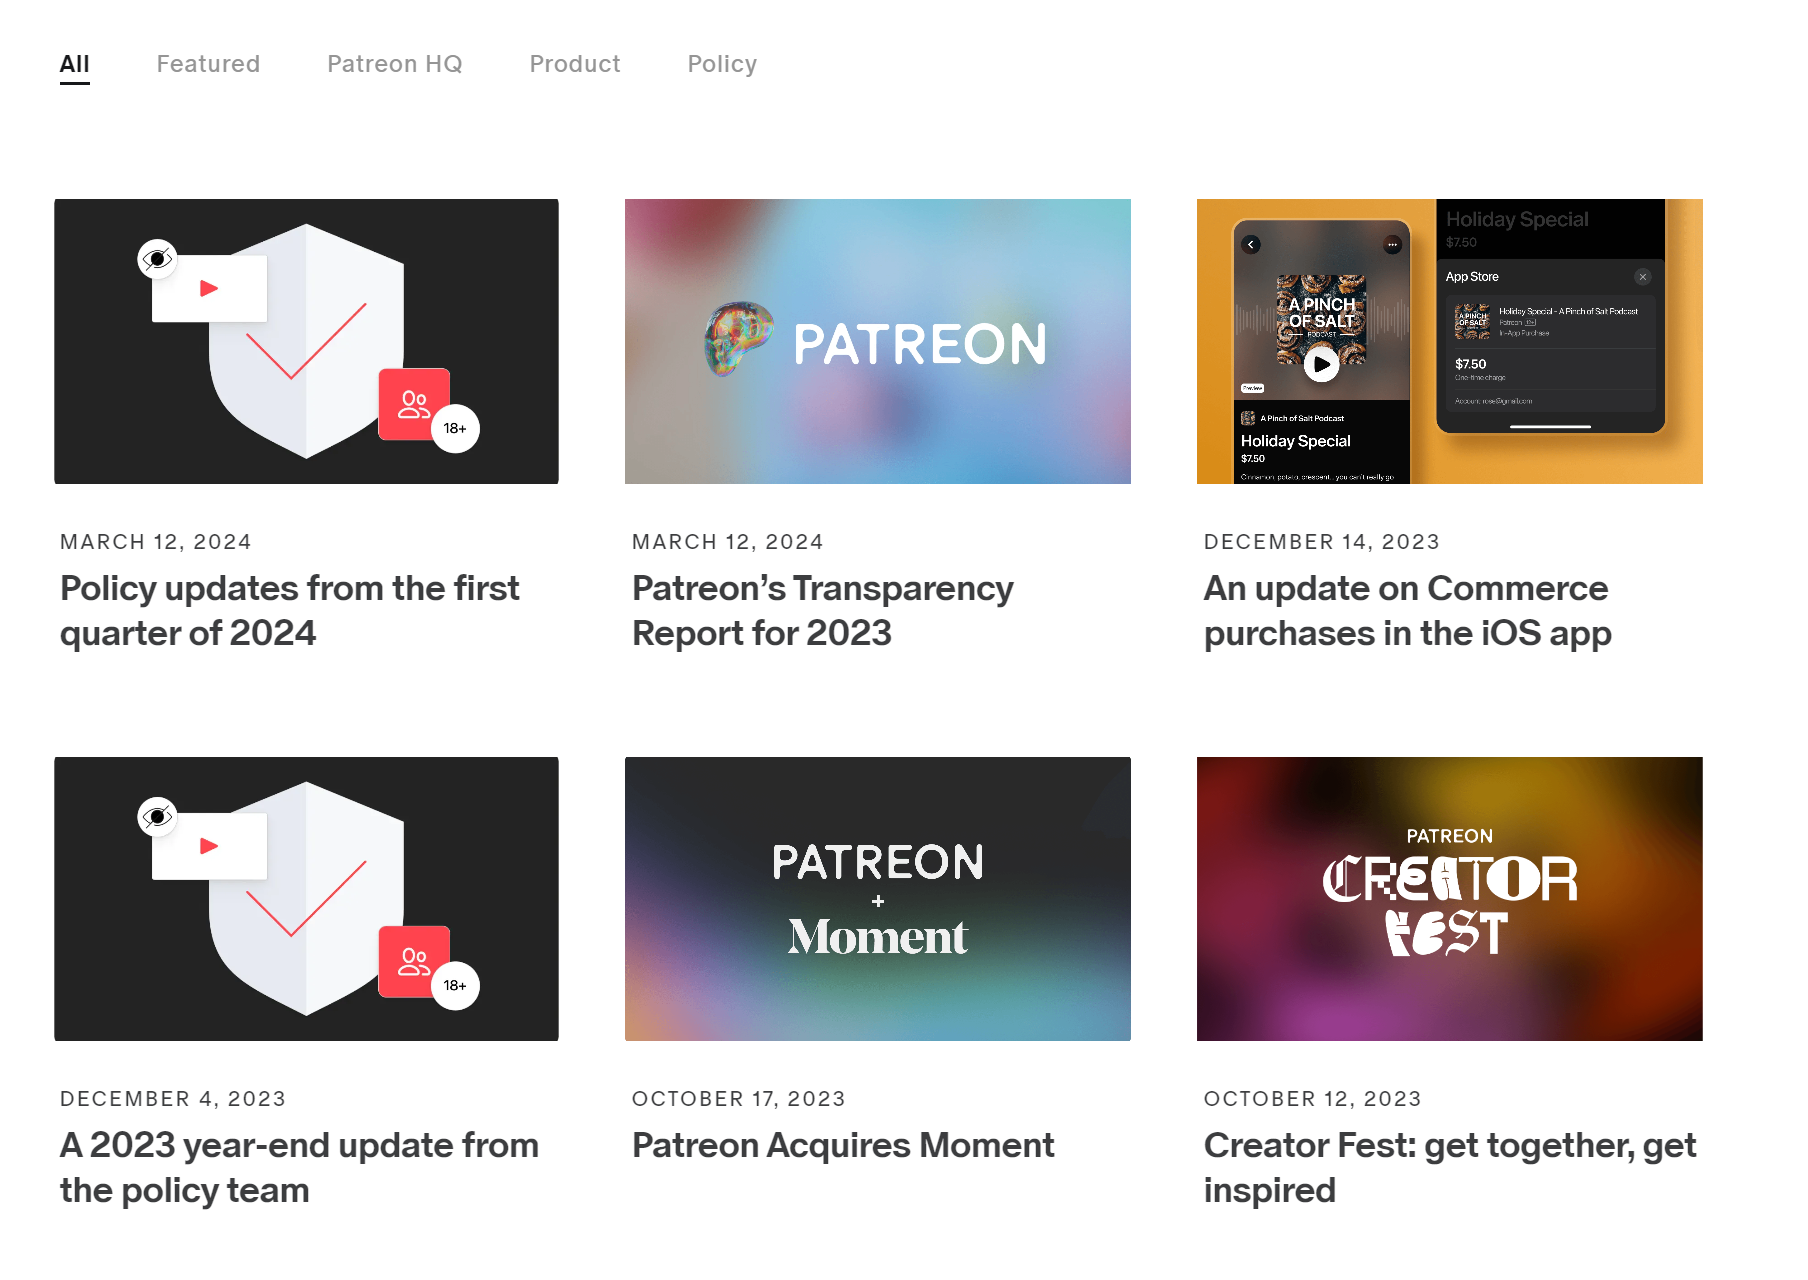Open the 'An update on Commerce purchases in the iOS app' article

pos(1407,610)
